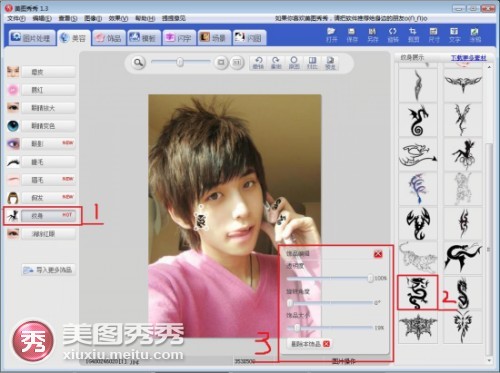Click the 对比 compare icon
This screenshot has width=500, height=373.
click(x=312, y=63)
